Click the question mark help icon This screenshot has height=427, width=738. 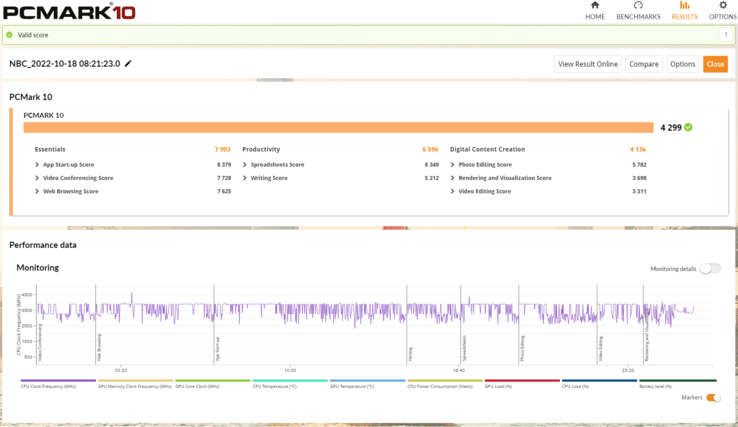pyautogui.click(x=726, y=35)
